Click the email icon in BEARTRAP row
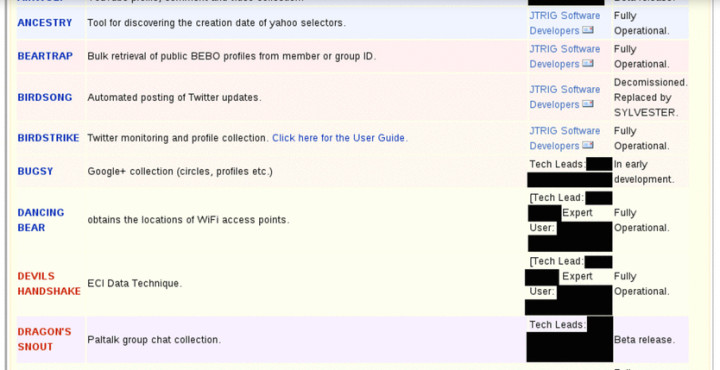720x370 pixels. [588, 63]
